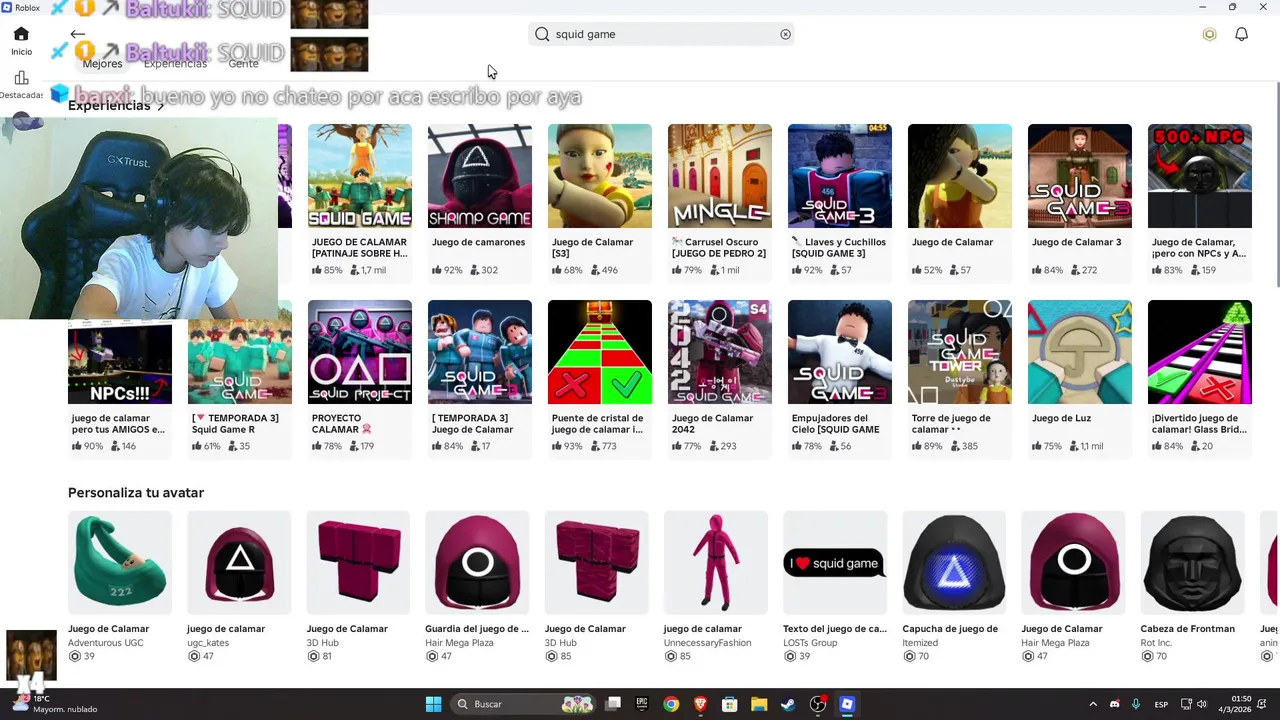The height and width of the screenshot is (720, 1280).
Task: Click the LOSTs Group creator name
Action: point(810,643)
